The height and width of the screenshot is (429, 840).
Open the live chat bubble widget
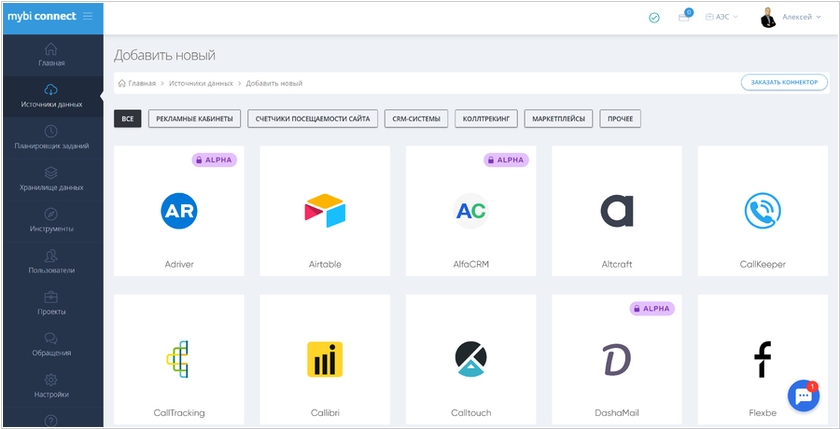coord(804,395)
